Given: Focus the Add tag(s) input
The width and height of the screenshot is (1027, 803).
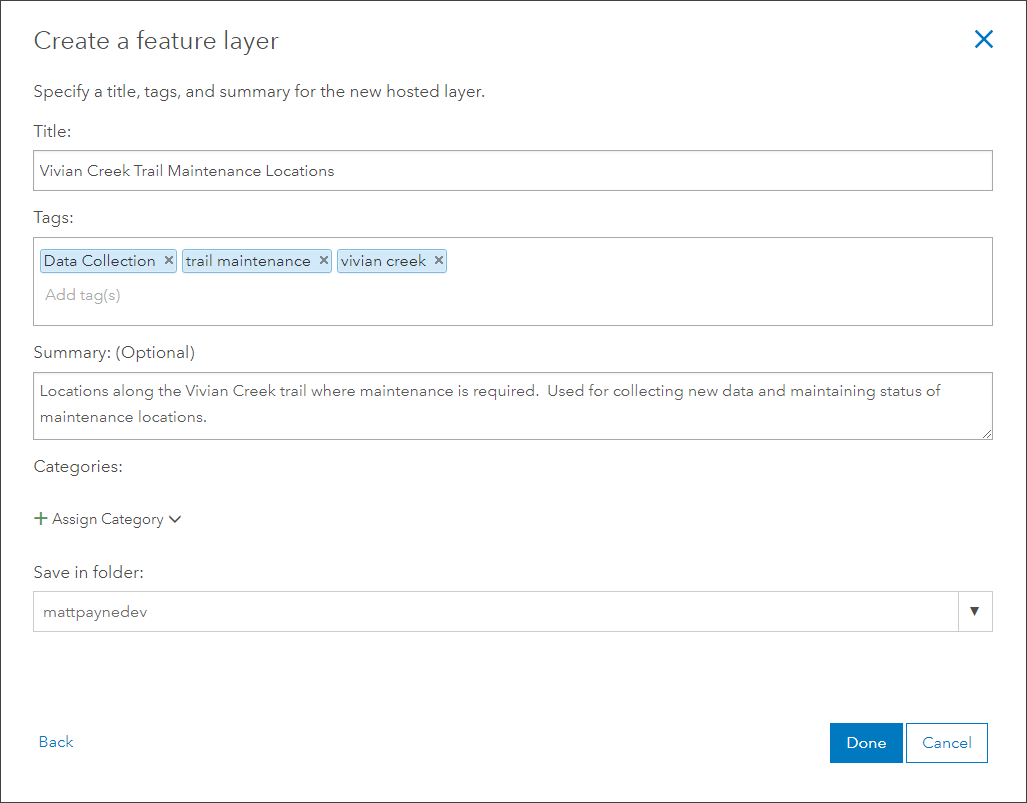Looking at the screenshot, I should 200,295.
